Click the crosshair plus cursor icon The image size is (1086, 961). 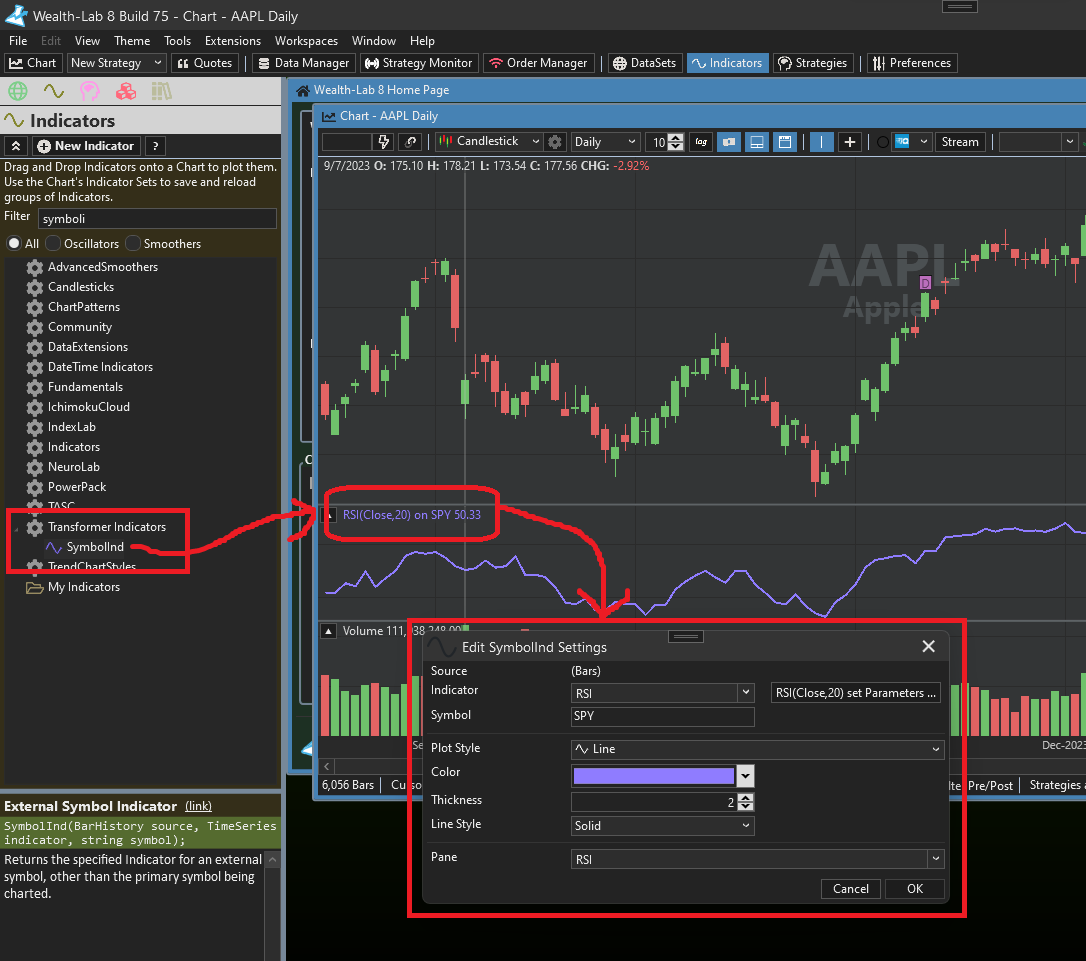pyautogui.click(x=850, y=142)
